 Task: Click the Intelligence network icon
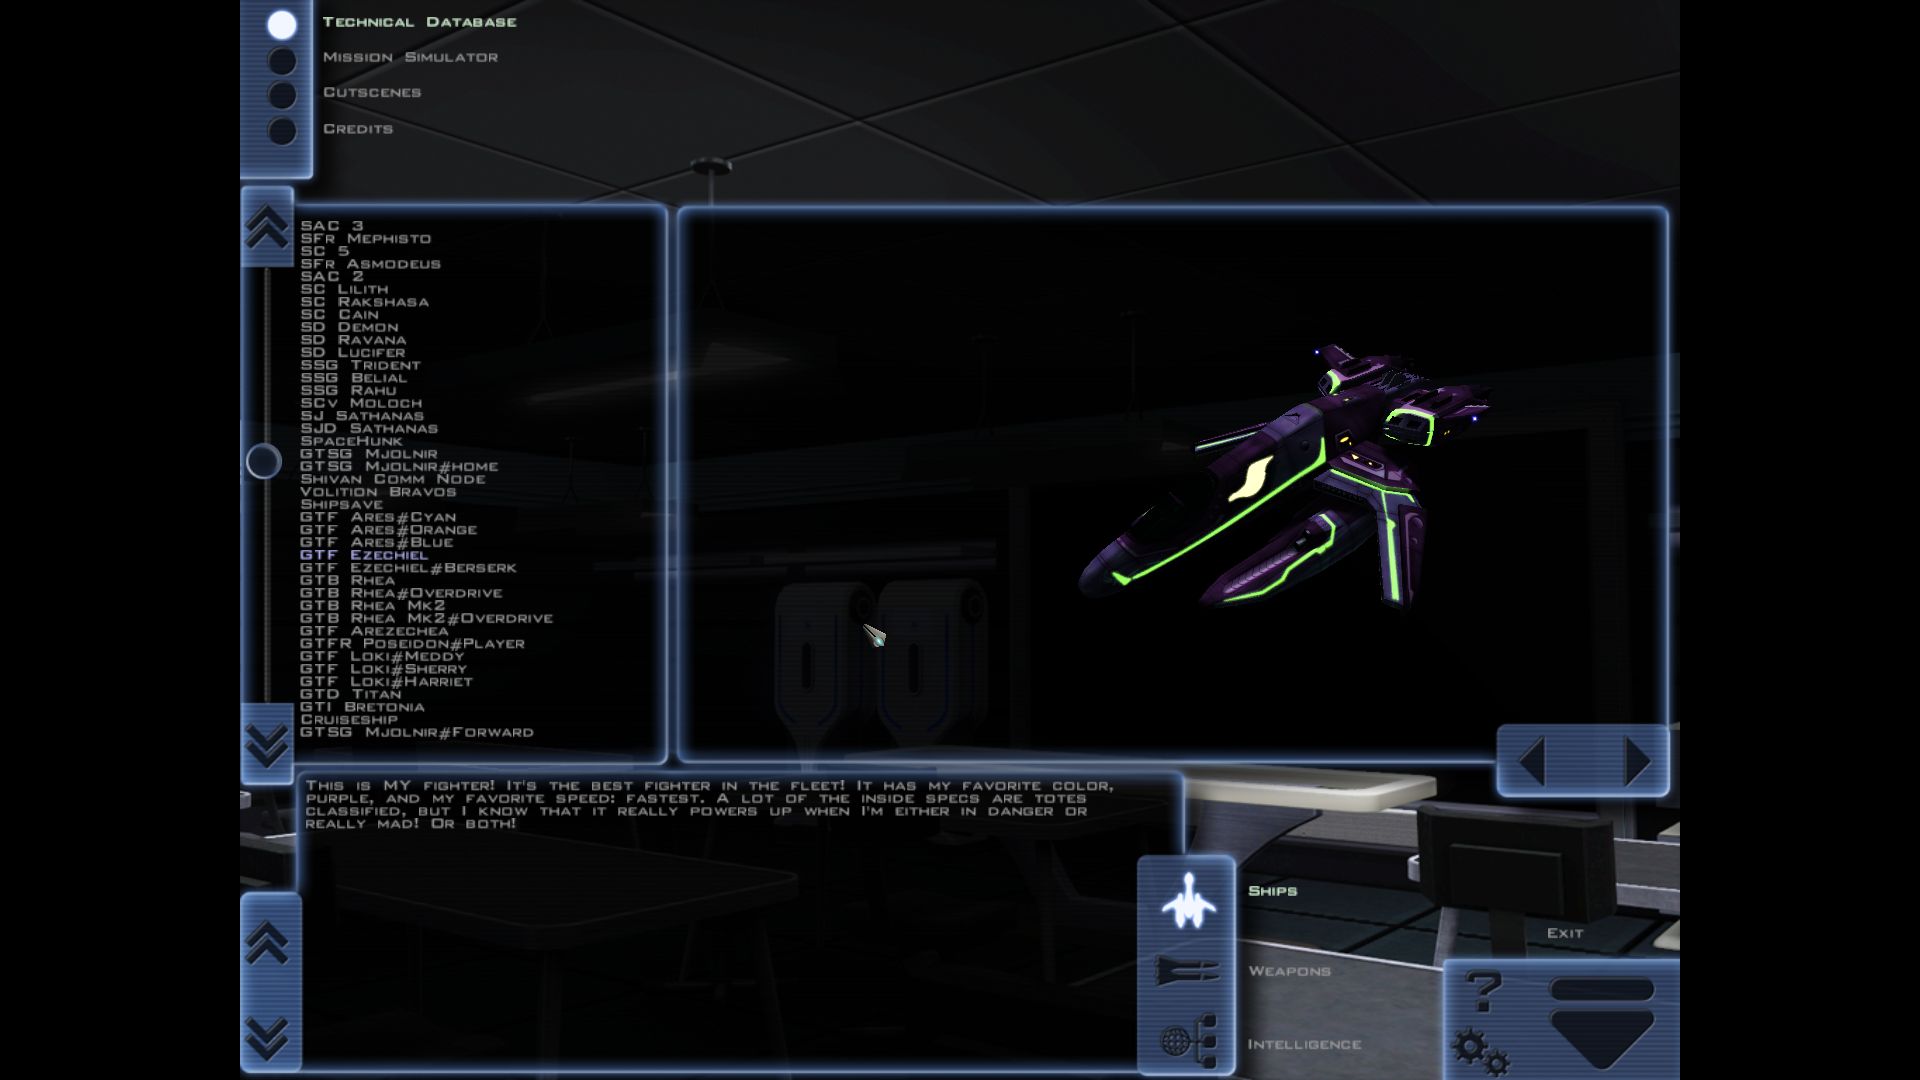1188,1040
